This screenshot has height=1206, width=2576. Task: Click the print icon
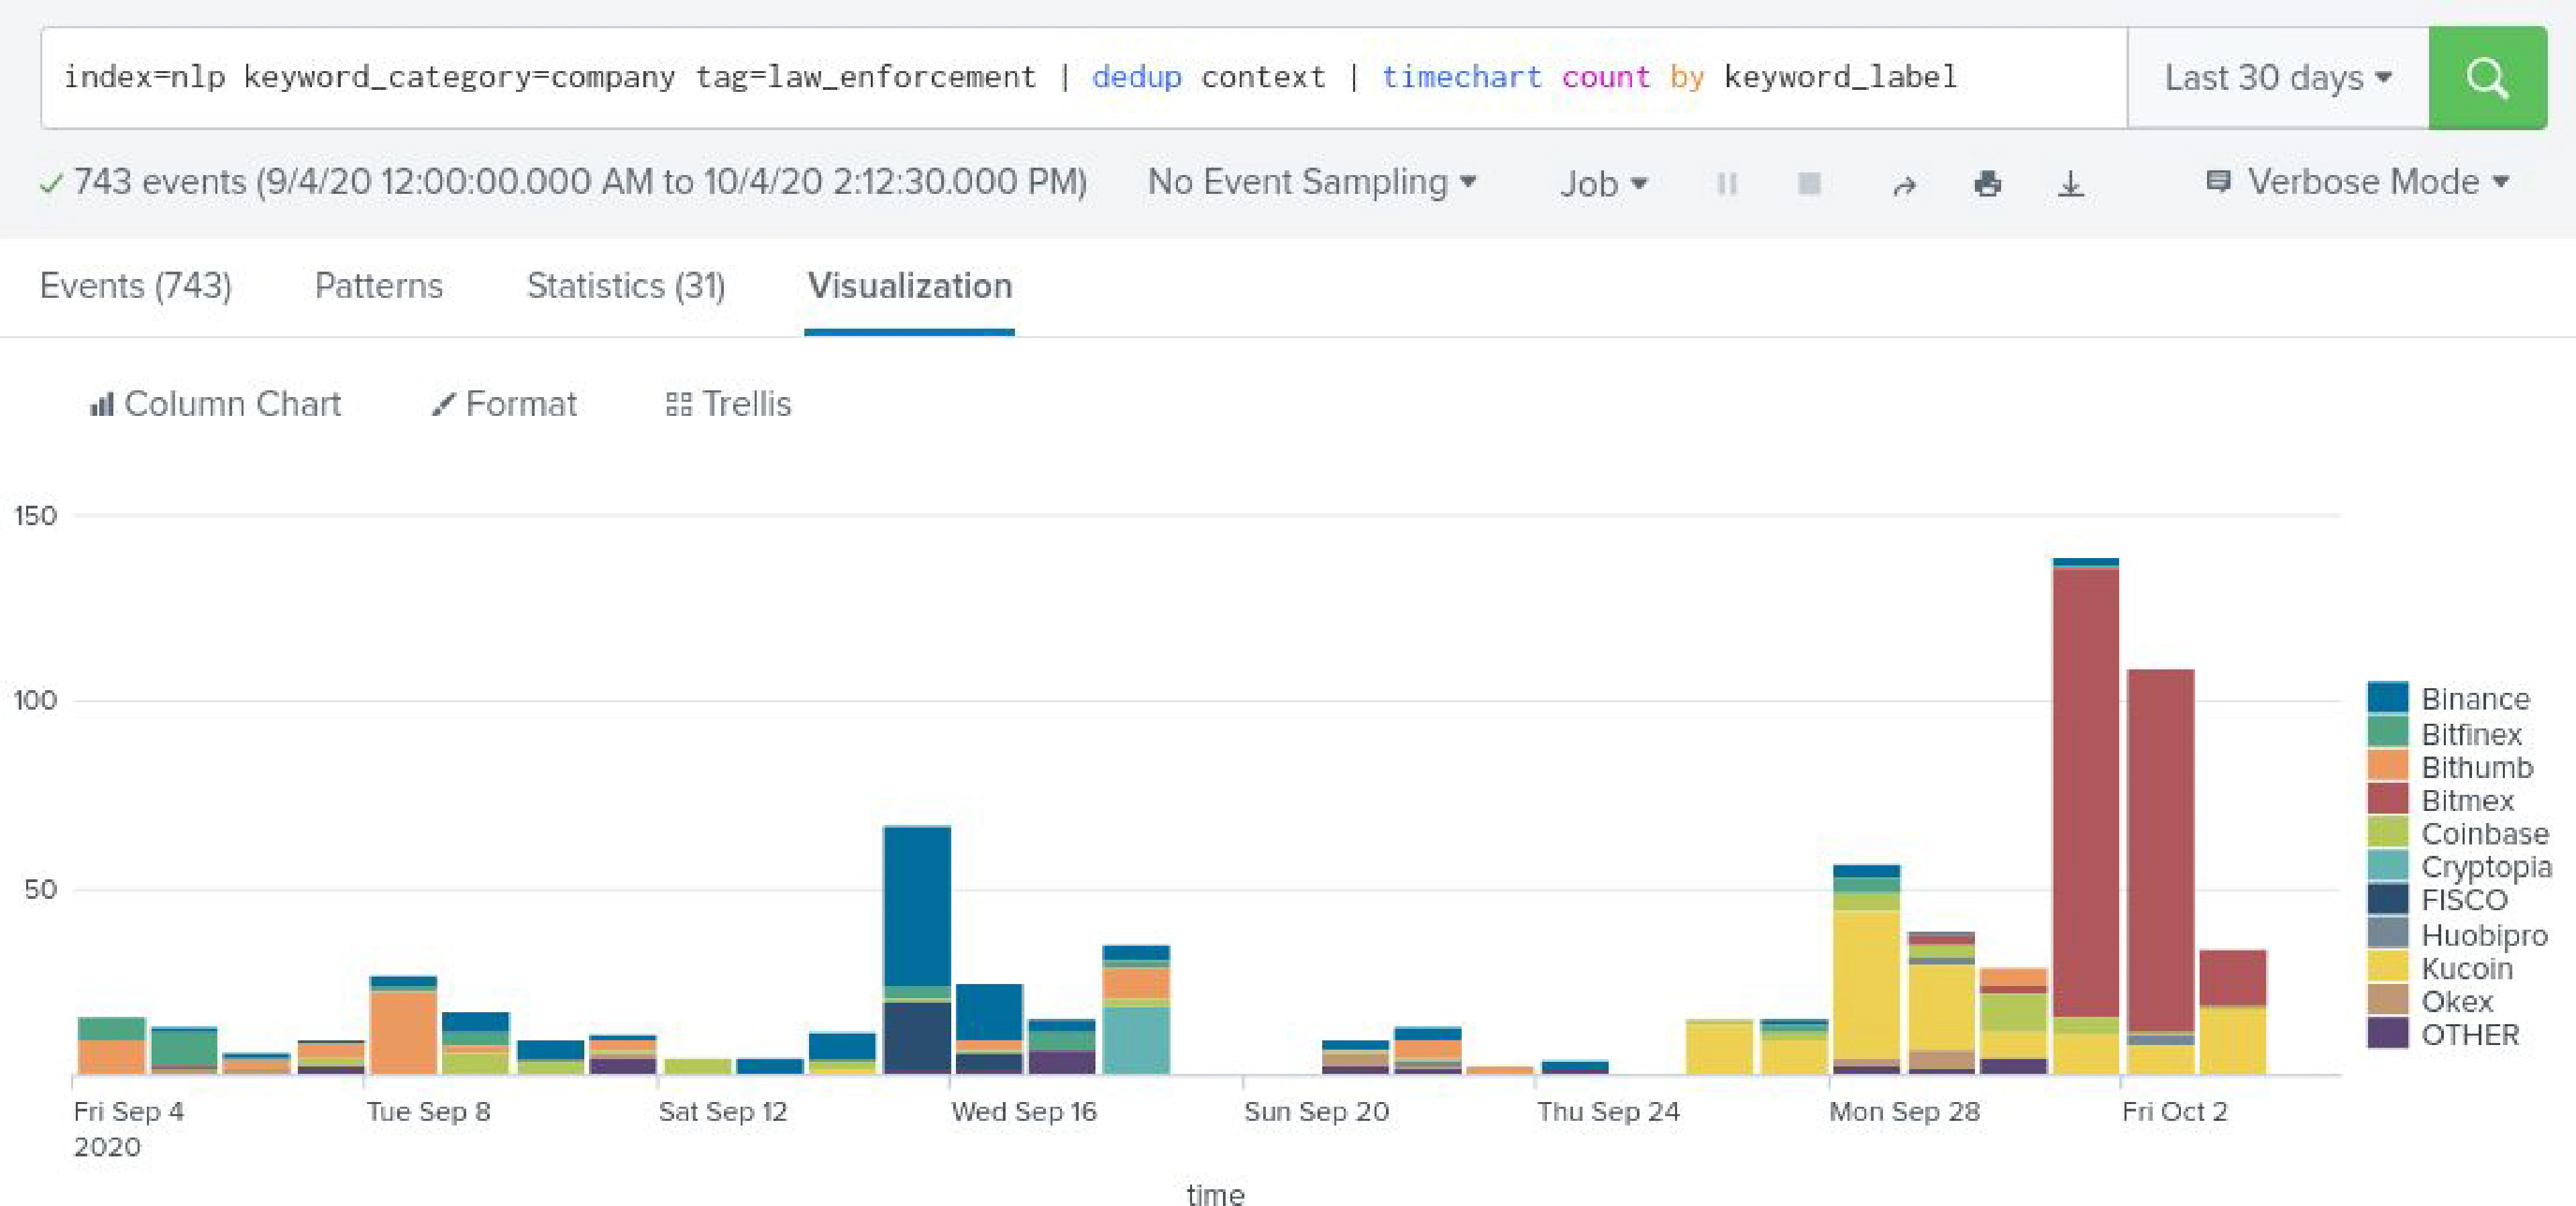coord(1987,184)
